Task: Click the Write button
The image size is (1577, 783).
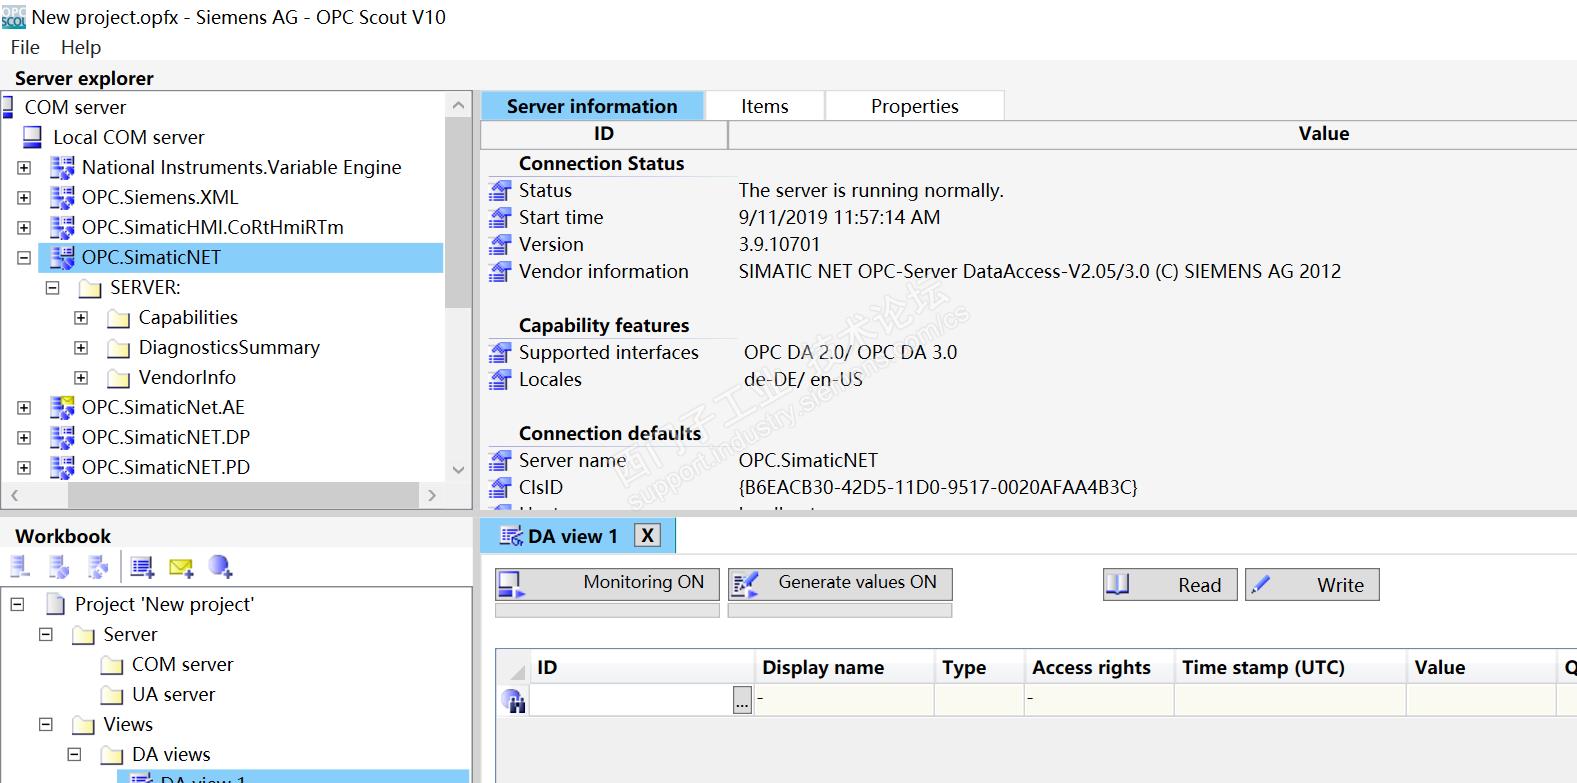Action: tap(1312, 585)
